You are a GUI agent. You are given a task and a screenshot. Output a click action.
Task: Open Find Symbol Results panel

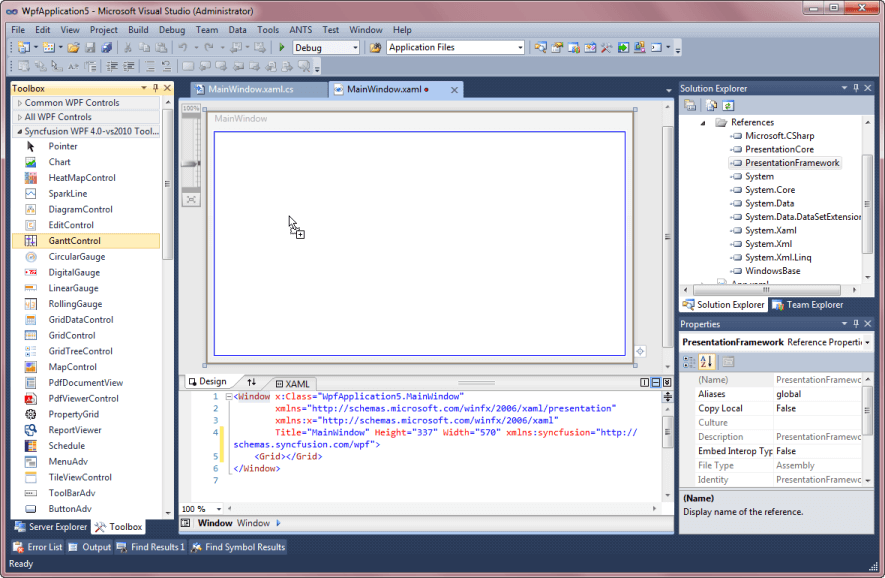coord(238,547)
